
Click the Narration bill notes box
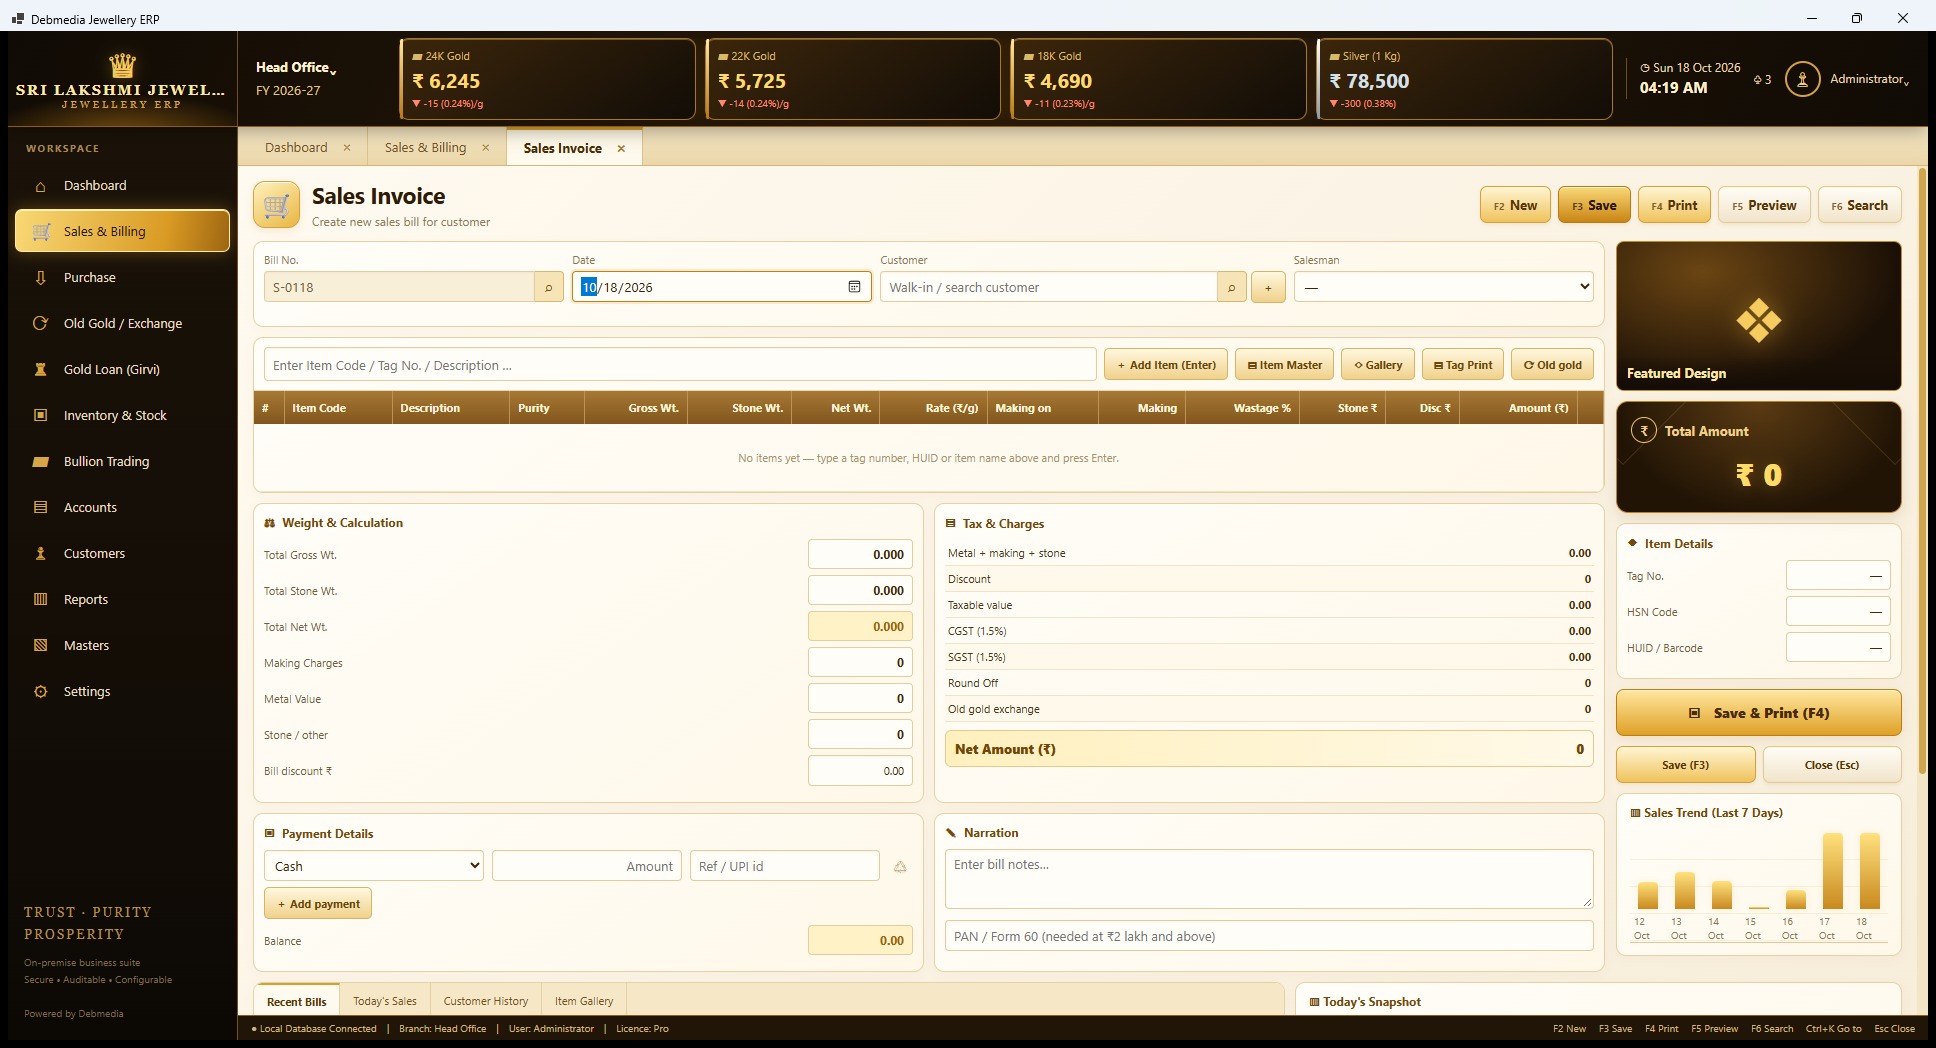[x=1269, y=879]
